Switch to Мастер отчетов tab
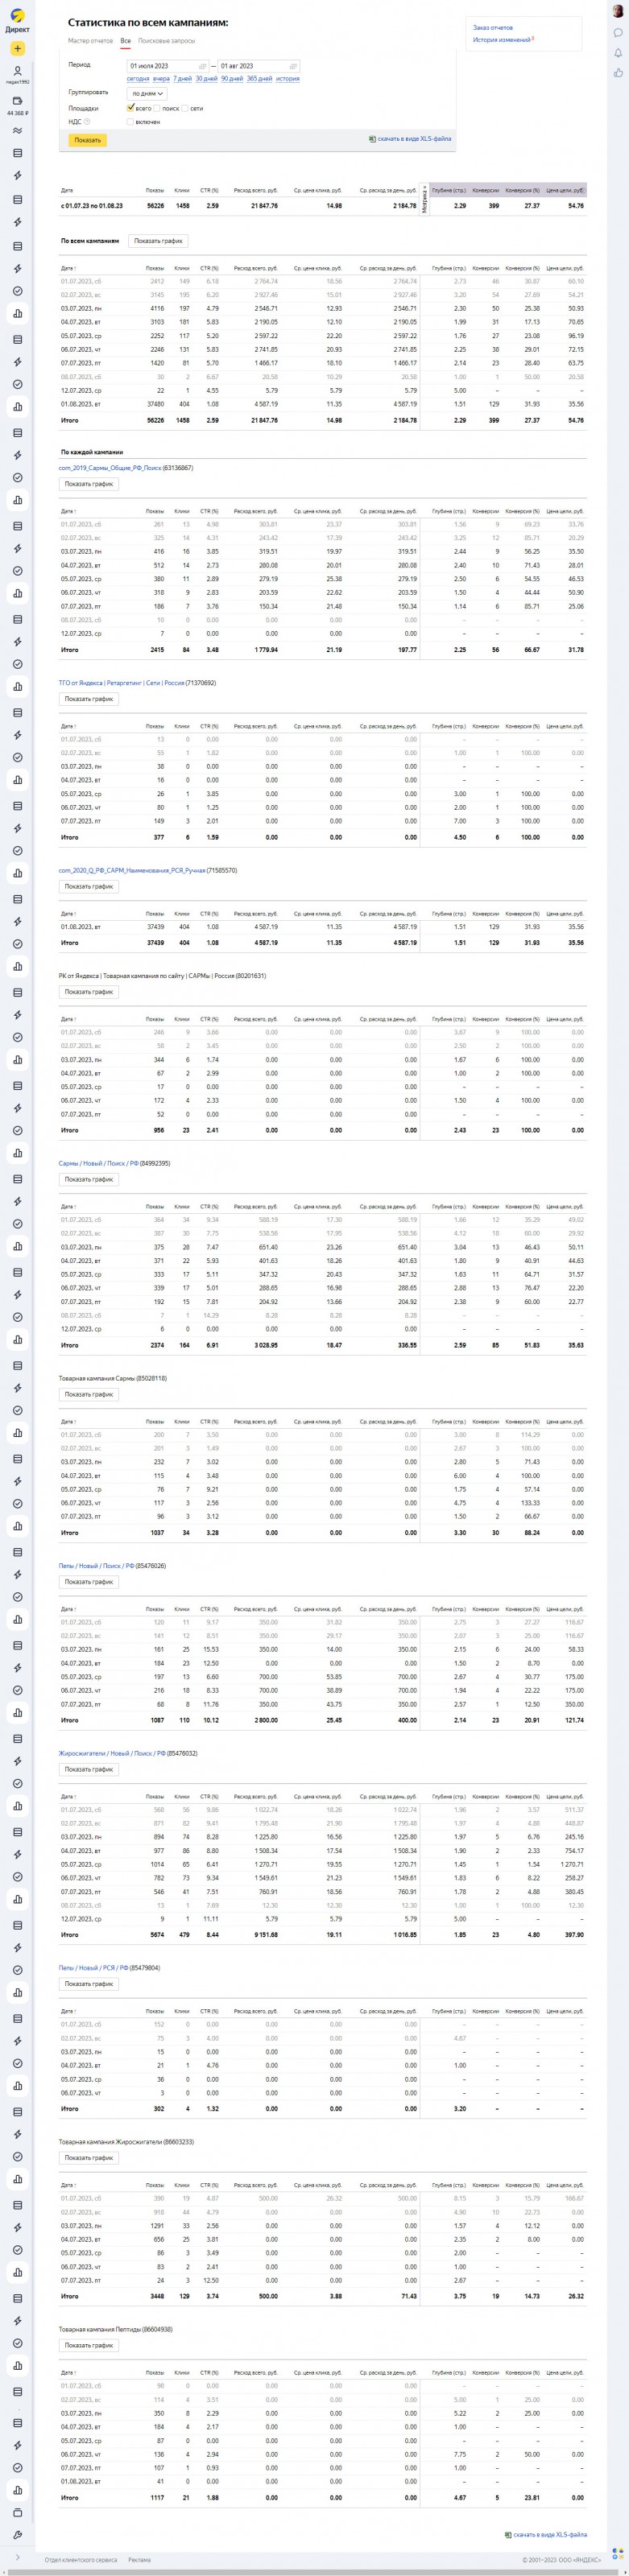The height and width of the screenshot is (2576, 629). pos(90,41)
